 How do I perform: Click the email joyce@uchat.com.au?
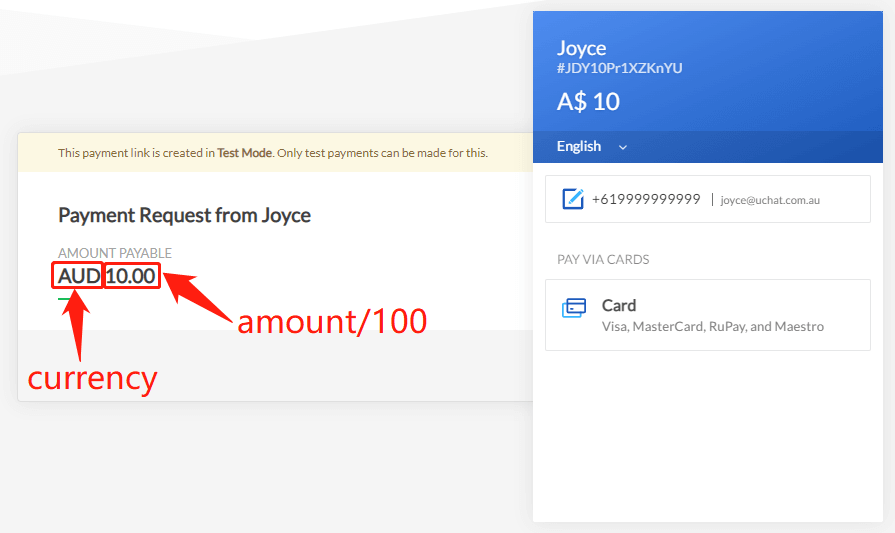tap(770, 200)
